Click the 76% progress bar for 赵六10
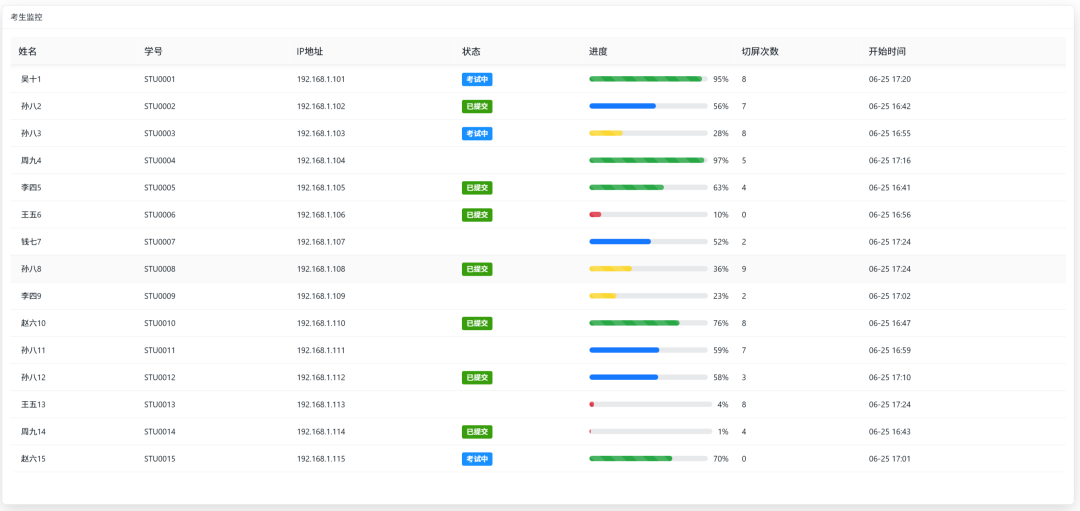The width and height of the screenshot is (1080, 511). (648, 323)
